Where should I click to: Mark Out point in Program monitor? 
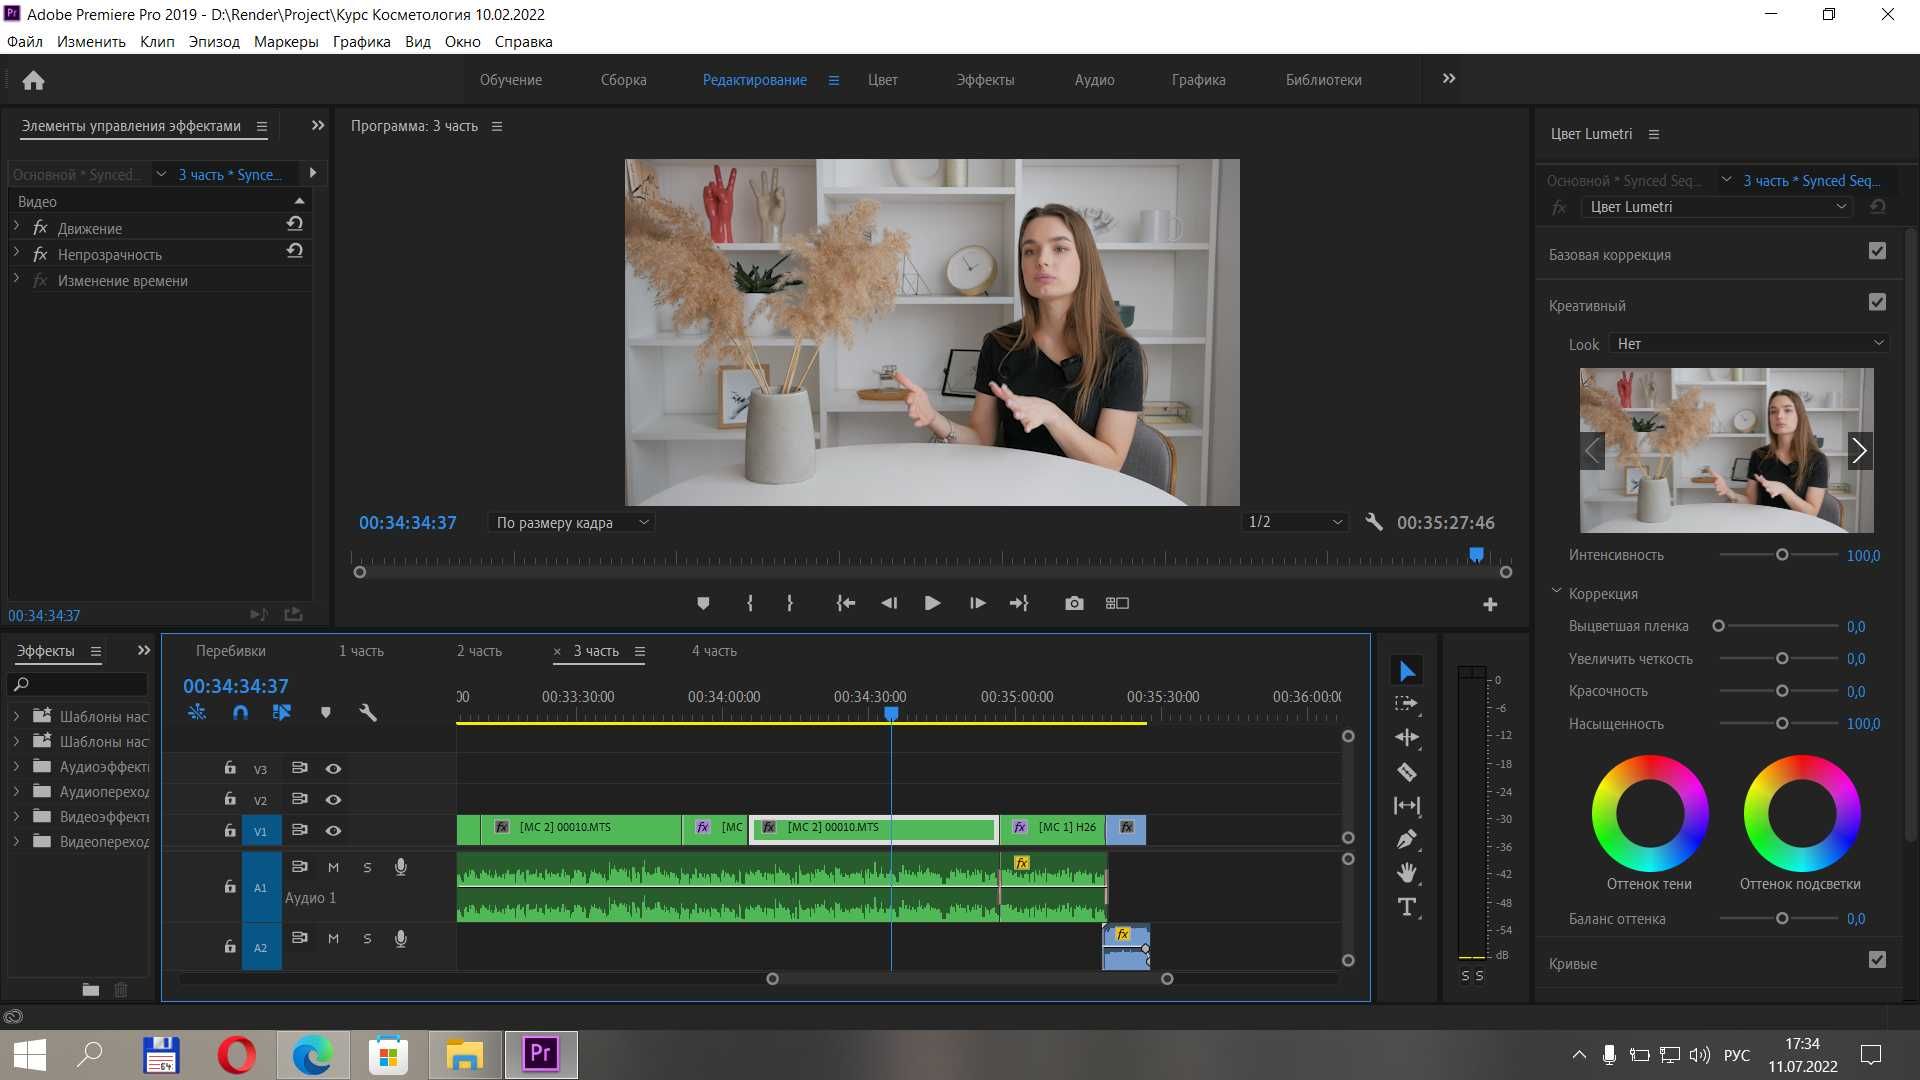coord(790,603)
